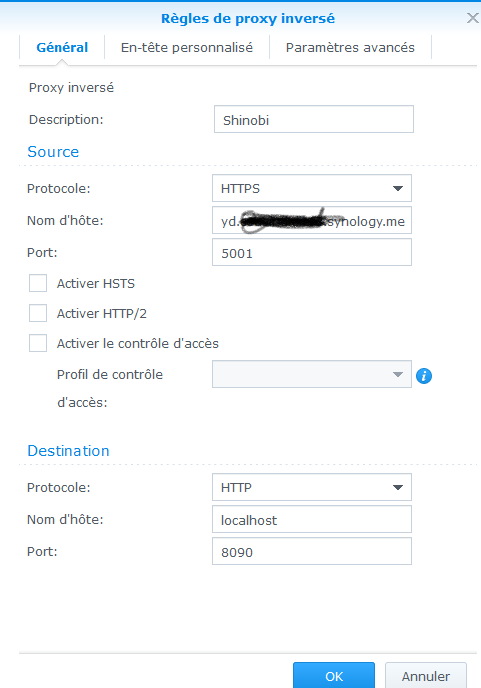This screenshot has width=481, height=688.
Task: Open the Profil de contrôle d'accès dropdown
Action: click(x=312, y=374)
